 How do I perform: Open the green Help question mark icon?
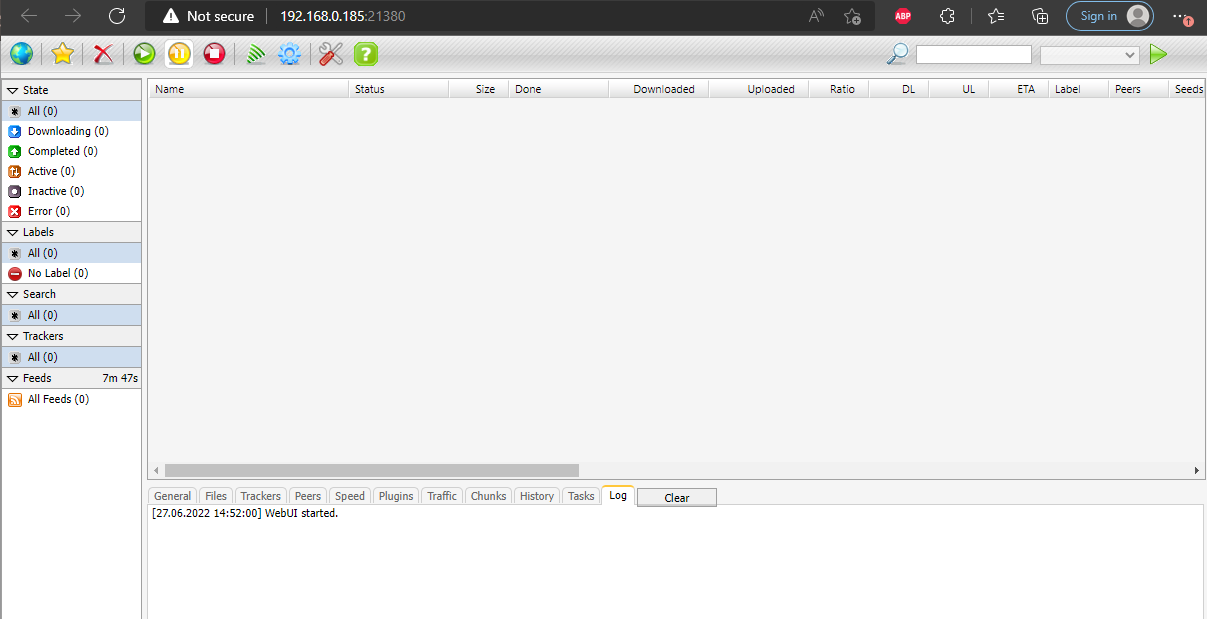[x=366, y=54]
